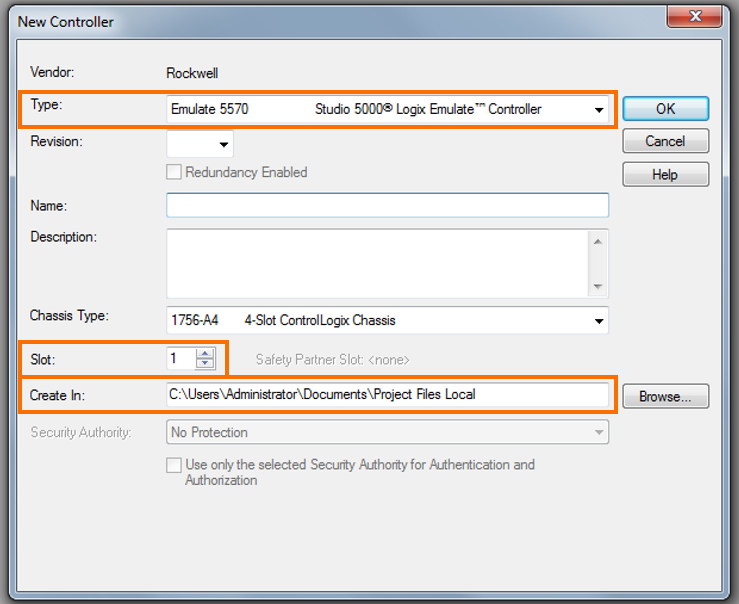Click Description scrollbar up arrow

click(598, 242)
